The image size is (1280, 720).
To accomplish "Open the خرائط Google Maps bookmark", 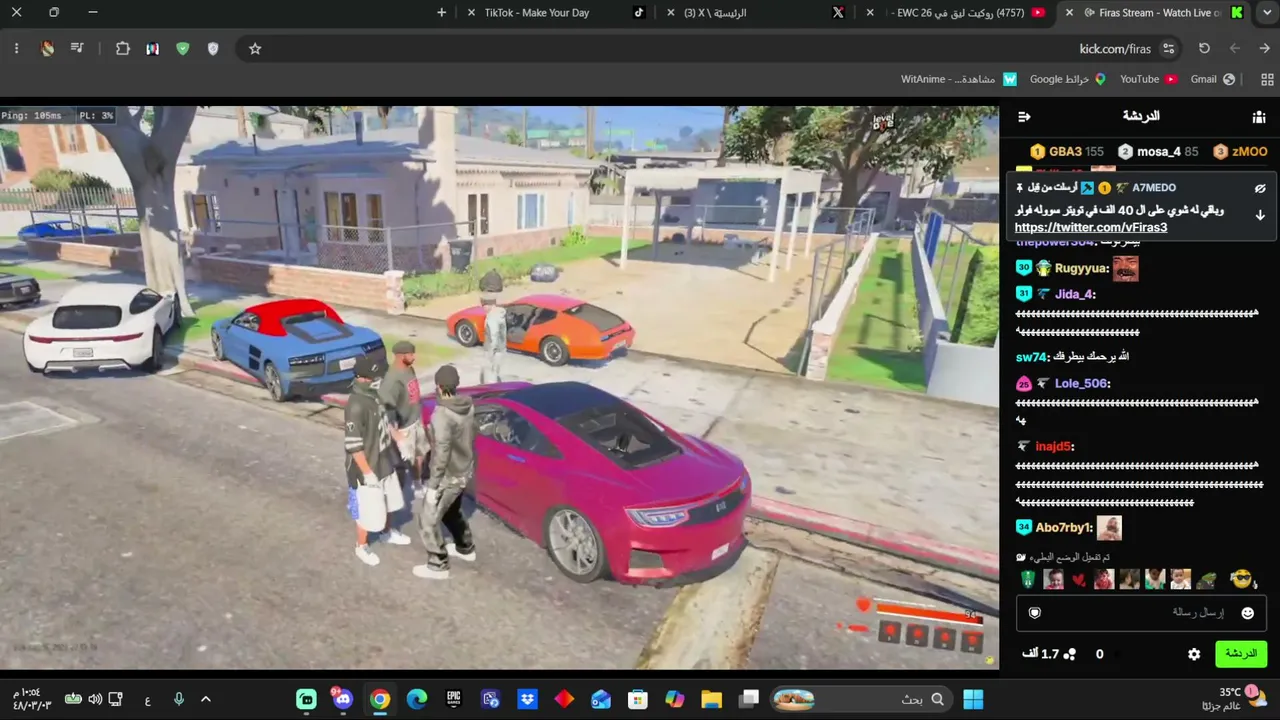I will pyautogui.click(x=1068, y=79).
